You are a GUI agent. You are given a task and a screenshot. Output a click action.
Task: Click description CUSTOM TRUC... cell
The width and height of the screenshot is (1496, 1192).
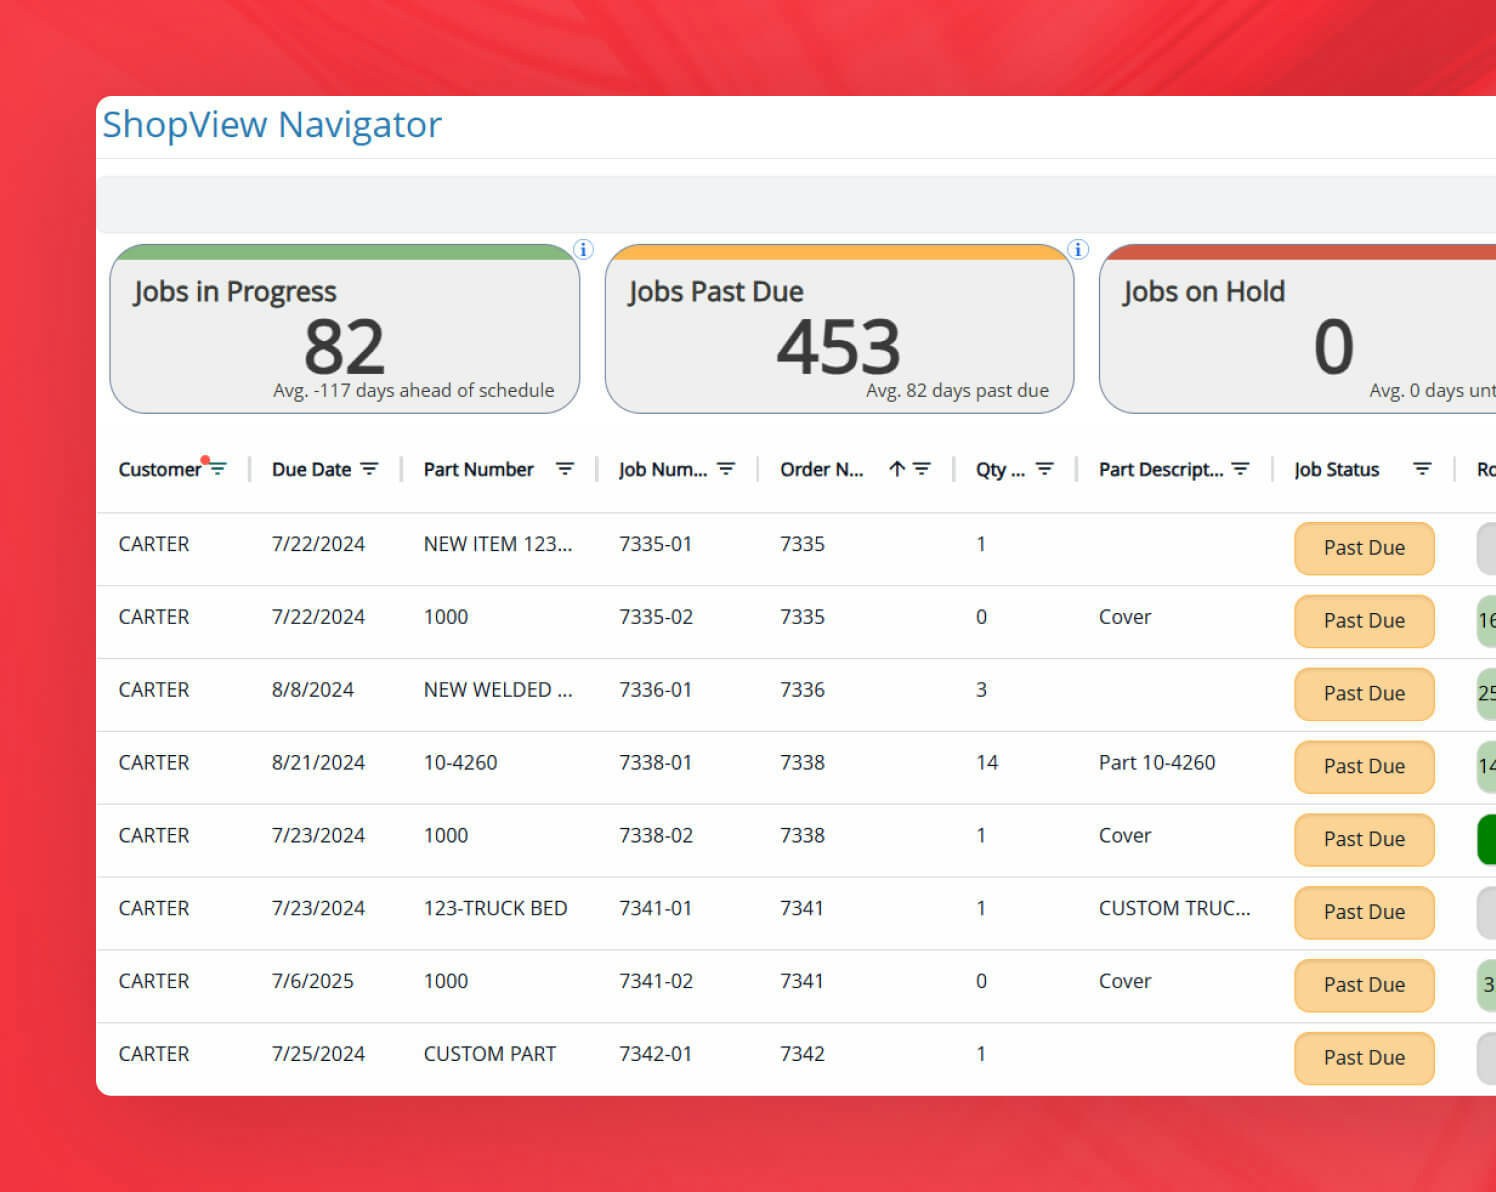(1174, 909)
